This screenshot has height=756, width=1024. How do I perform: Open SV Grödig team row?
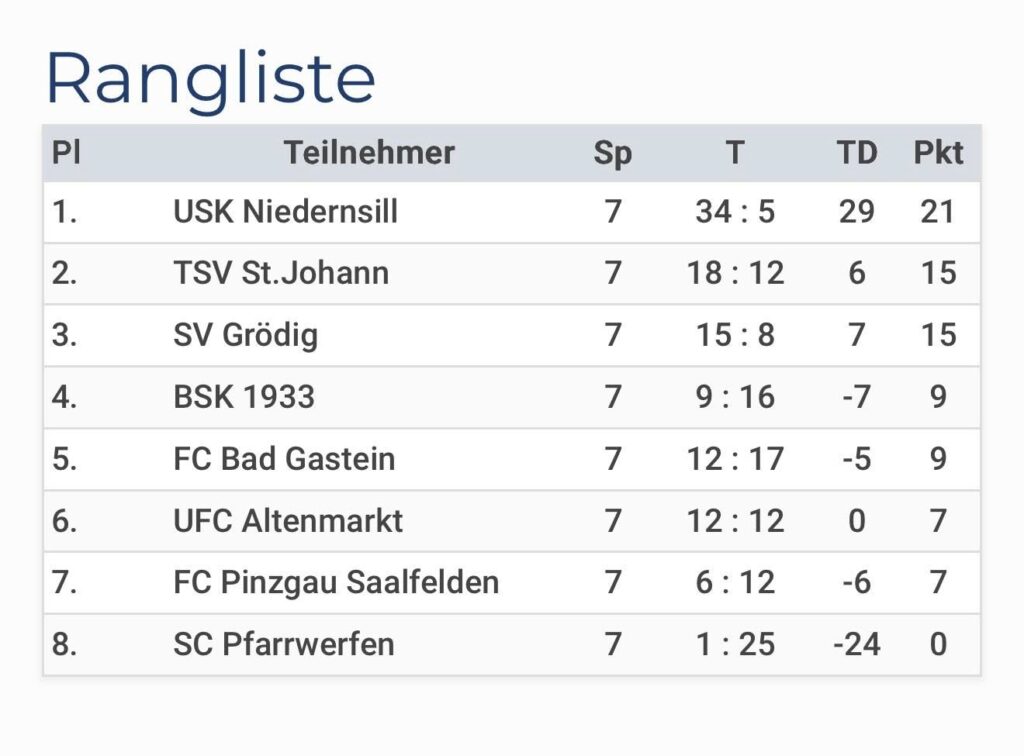[x=245, y=335]
